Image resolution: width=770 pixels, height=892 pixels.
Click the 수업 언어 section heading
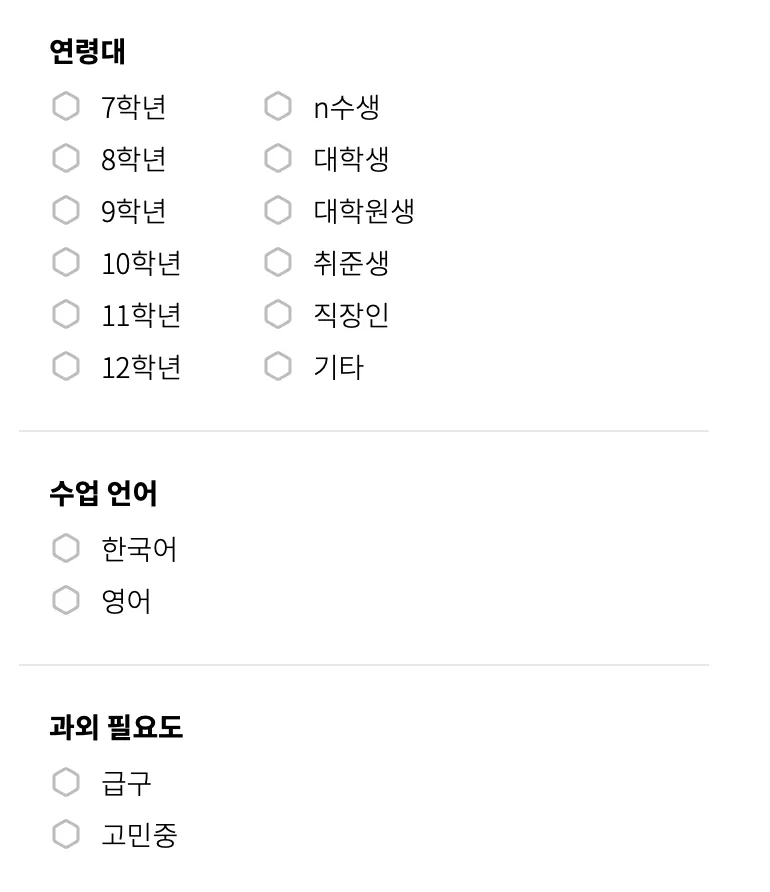click(103, 494)
